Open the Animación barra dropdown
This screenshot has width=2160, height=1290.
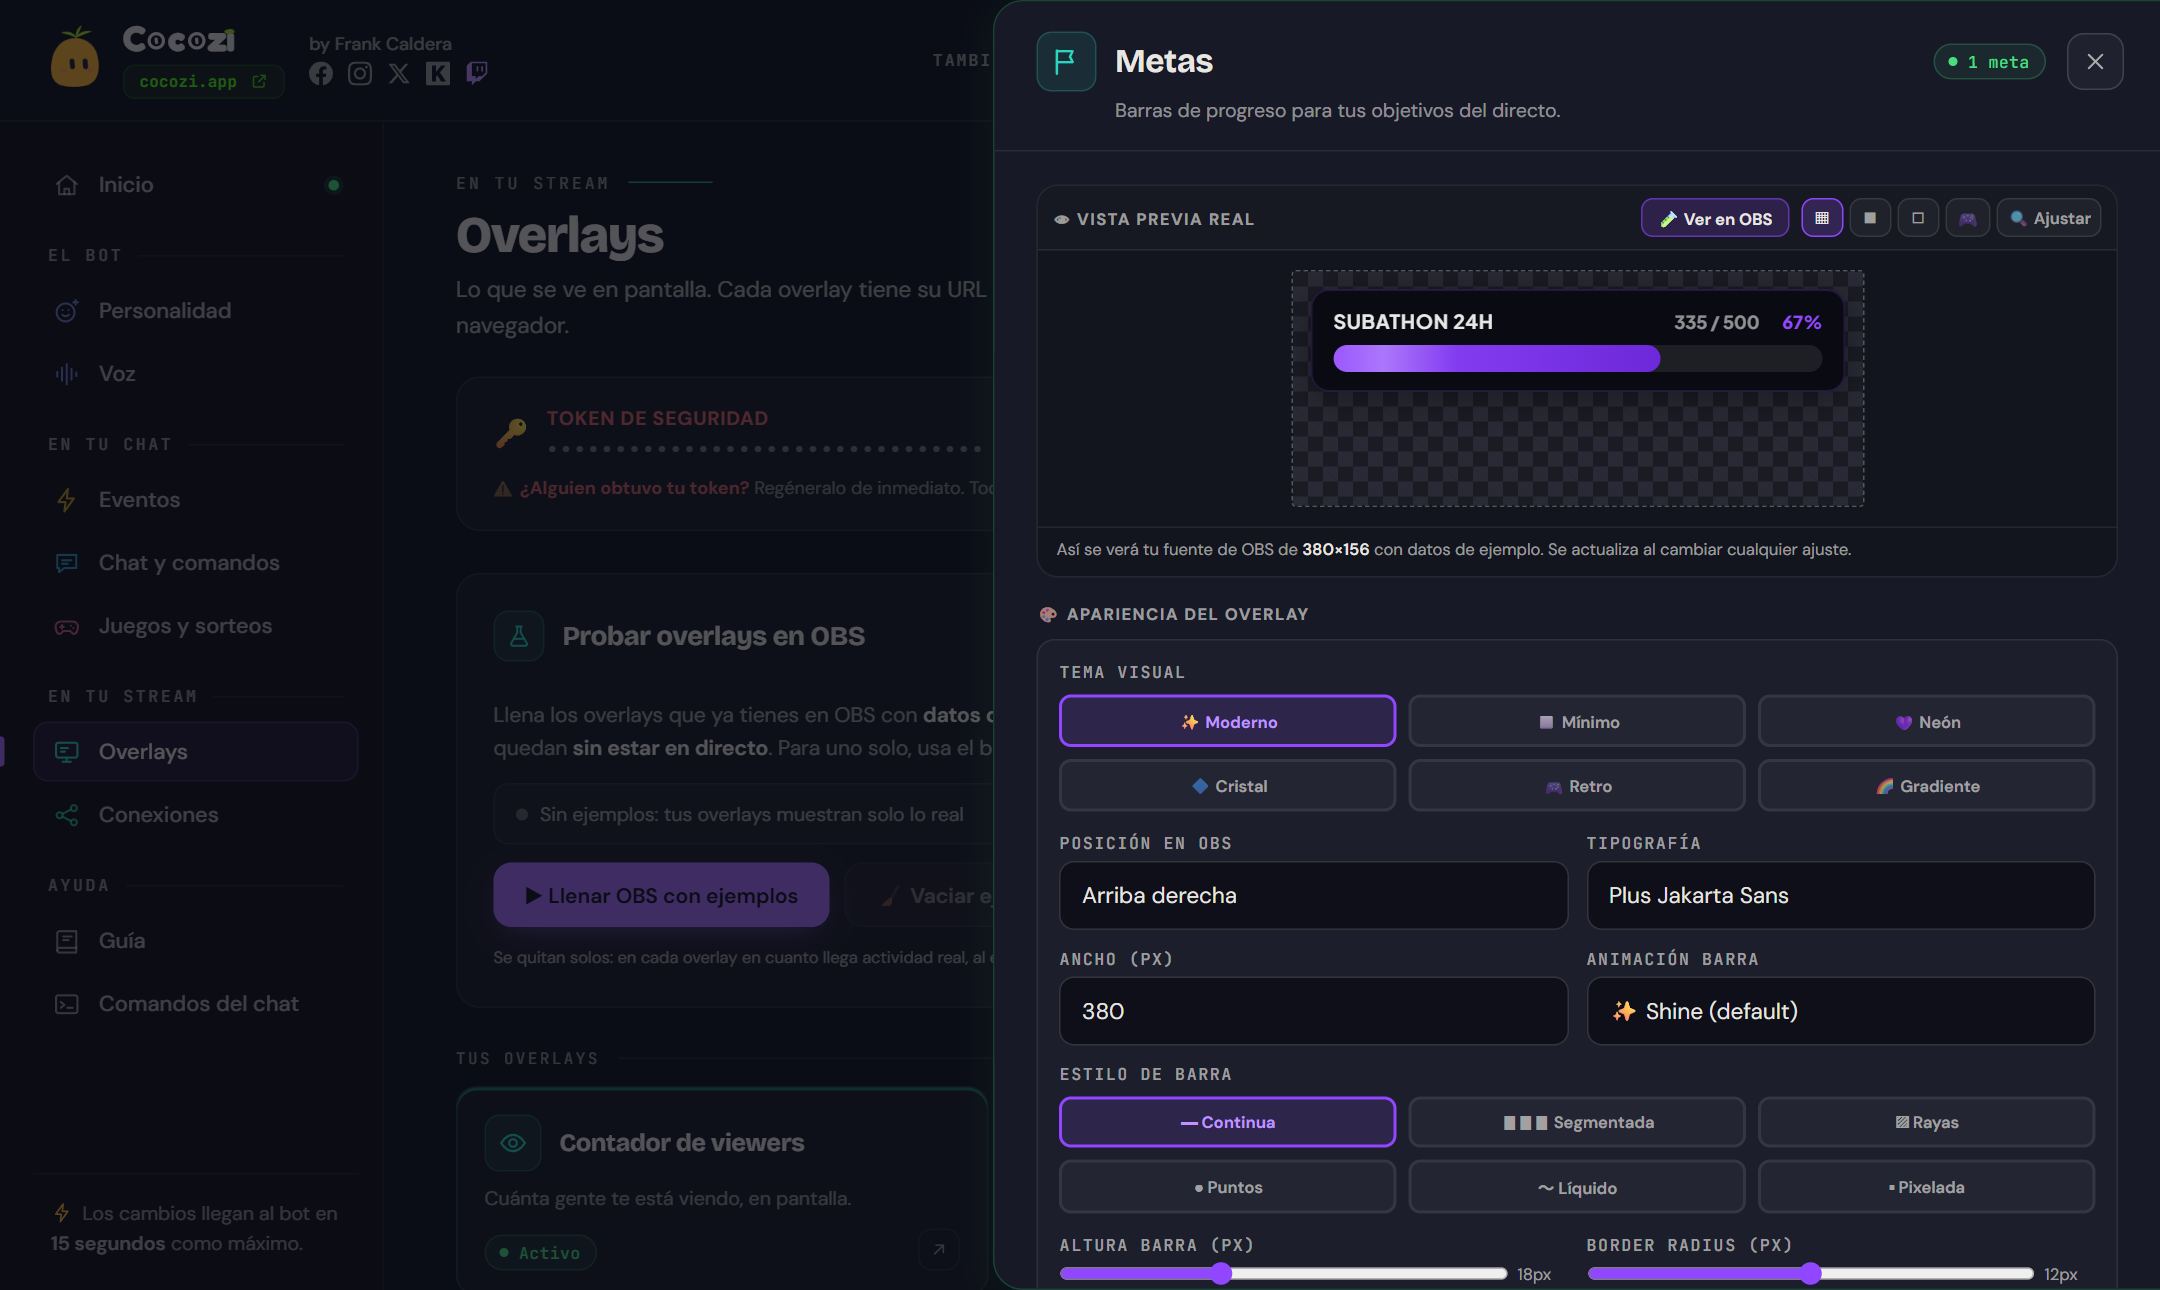pyautogui.click(x=1840, y=1011)
